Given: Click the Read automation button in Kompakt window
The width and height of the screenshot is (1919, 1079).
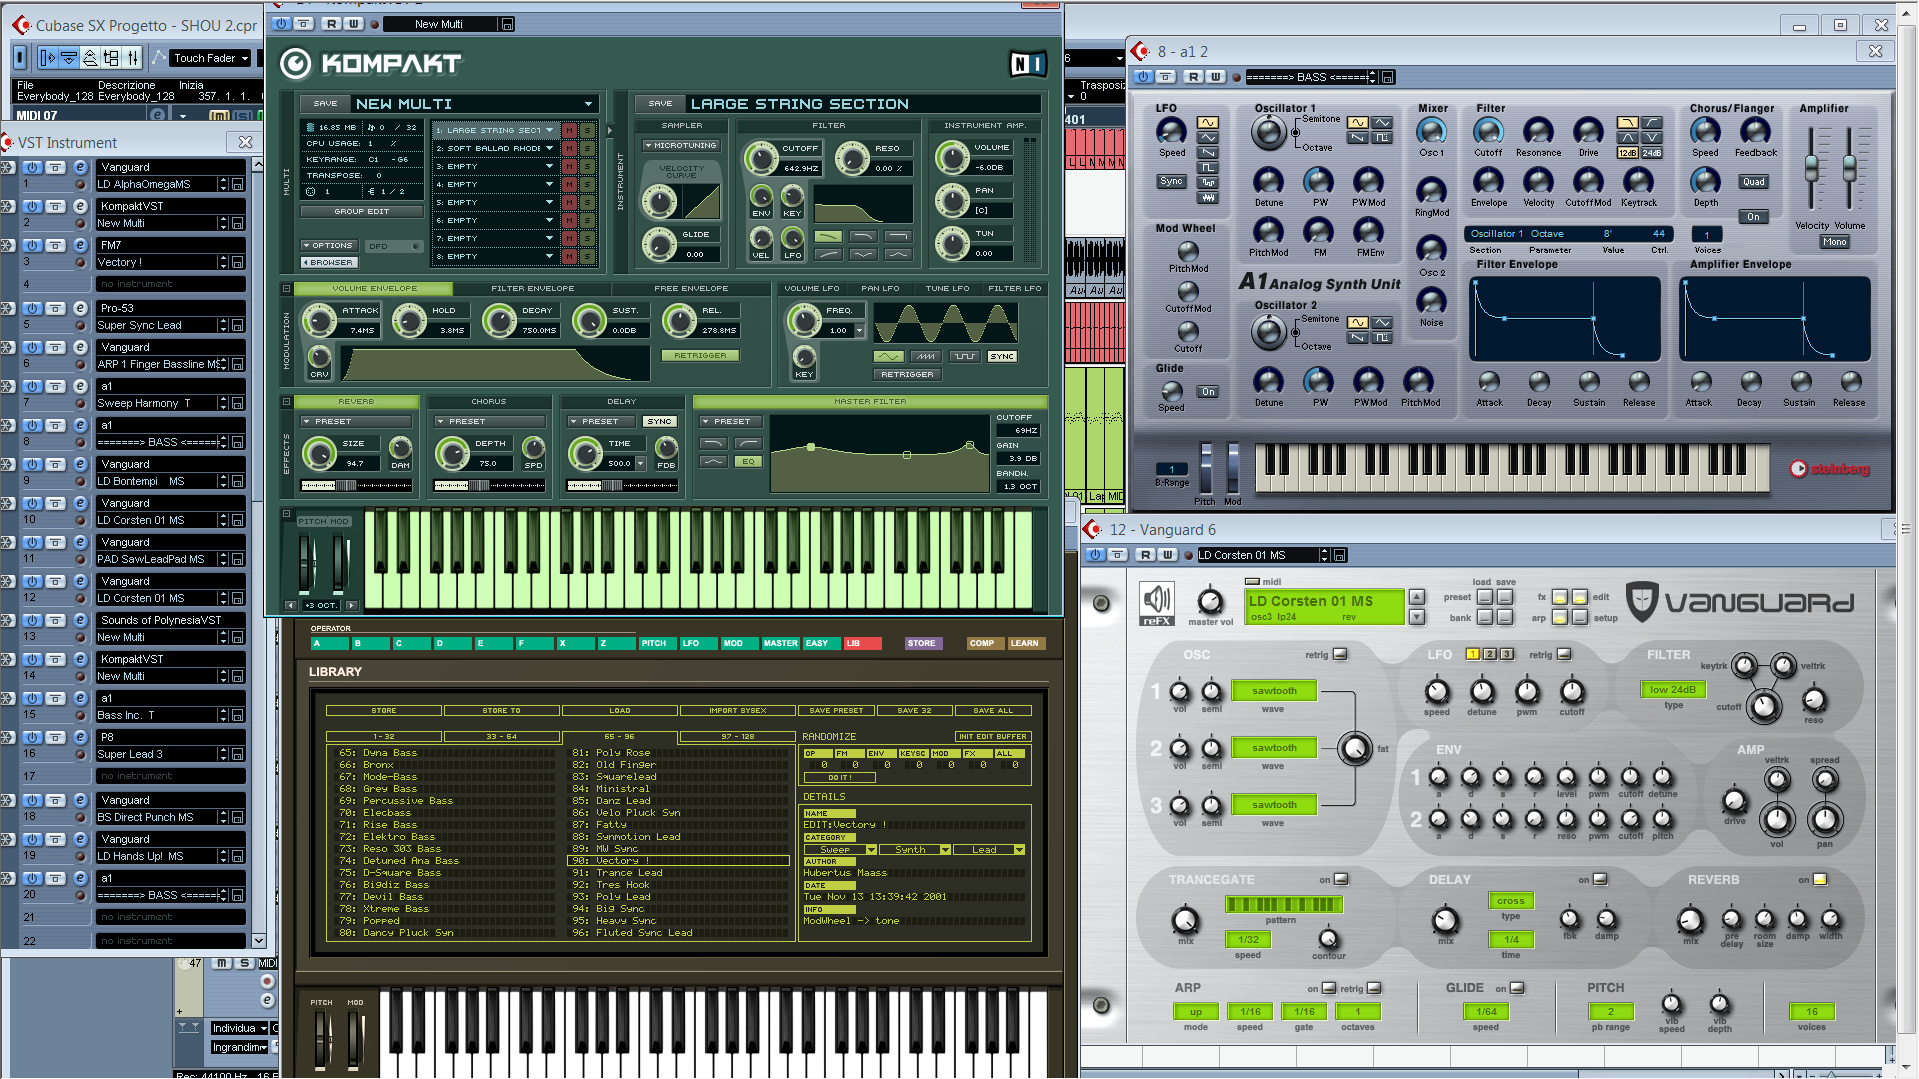Looking at the screenshot, I should pos(331,24).
